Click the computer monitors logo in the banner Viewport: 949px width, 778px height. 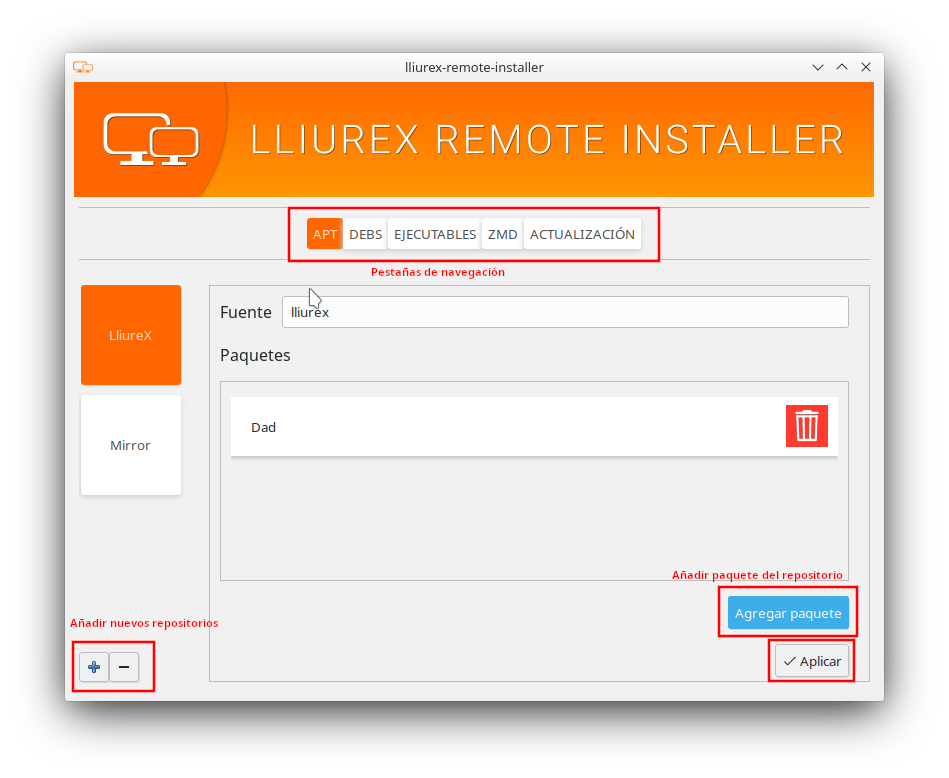151,139
